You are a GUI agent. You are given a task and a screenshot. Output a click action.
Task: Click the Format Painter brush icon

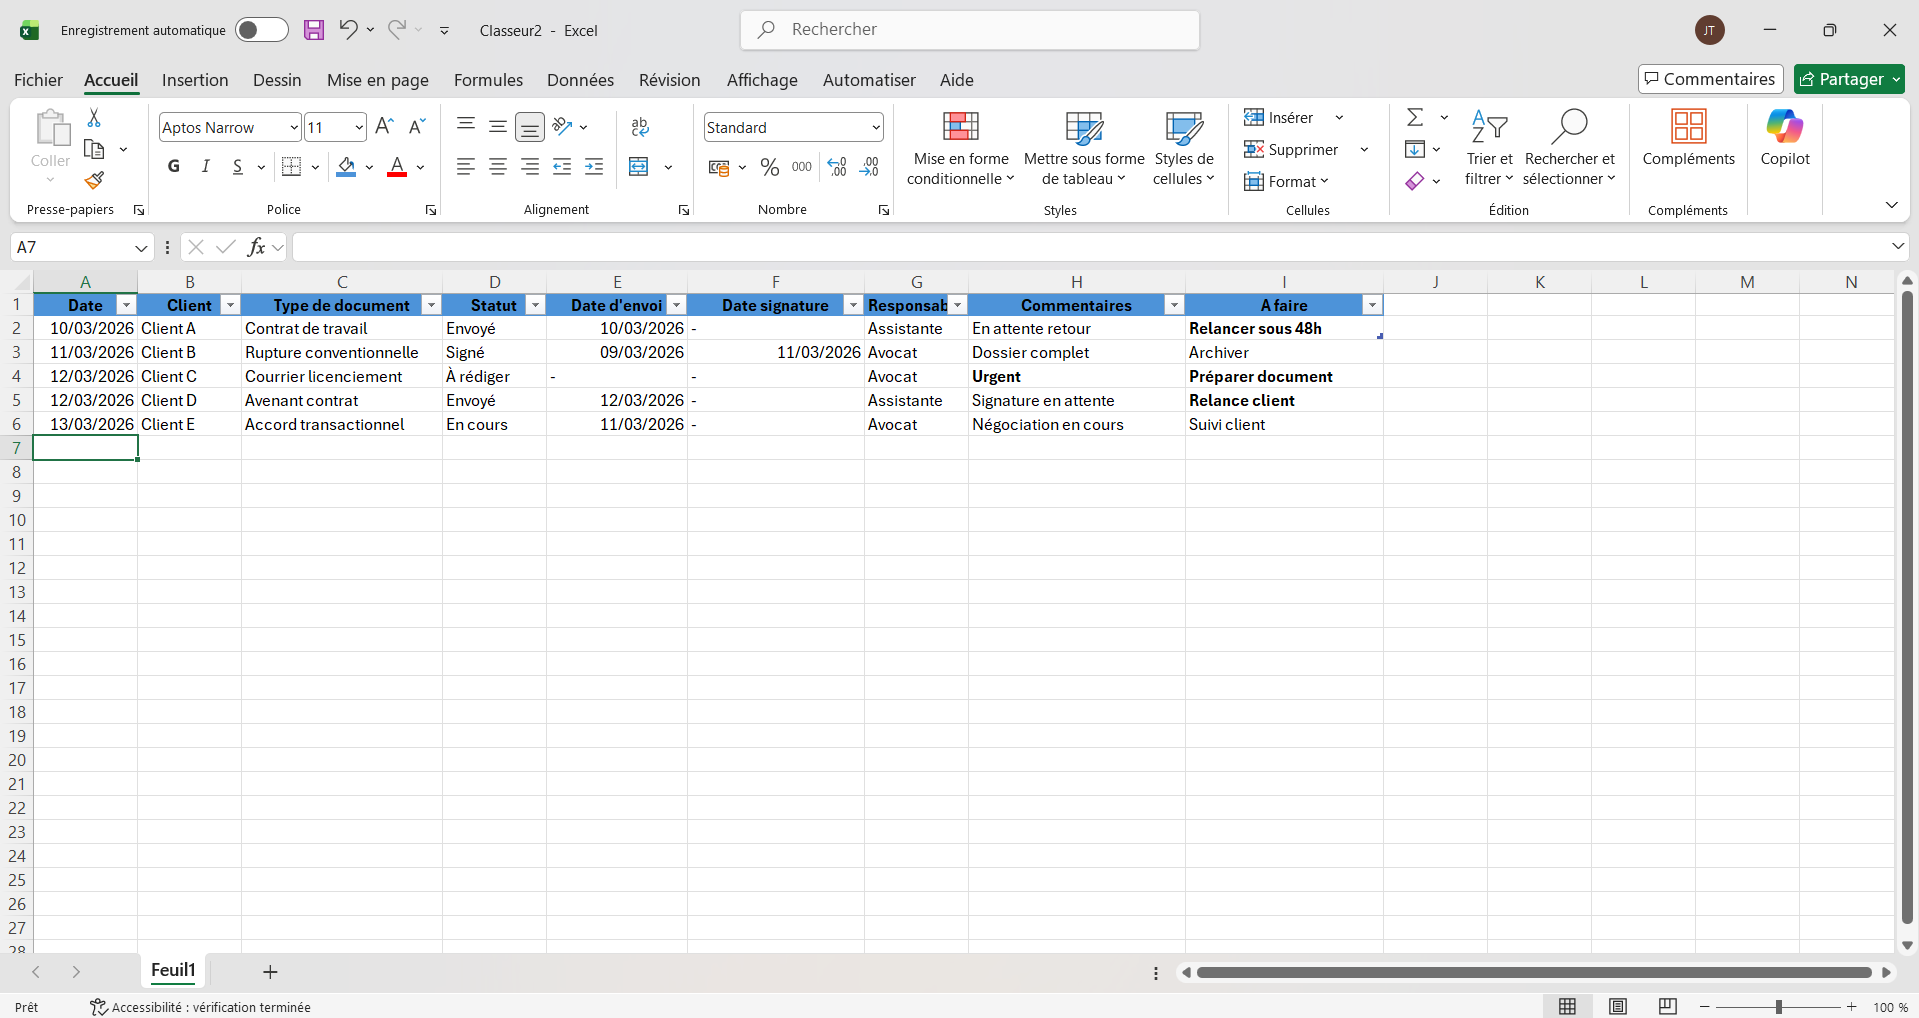pos(94,181)
